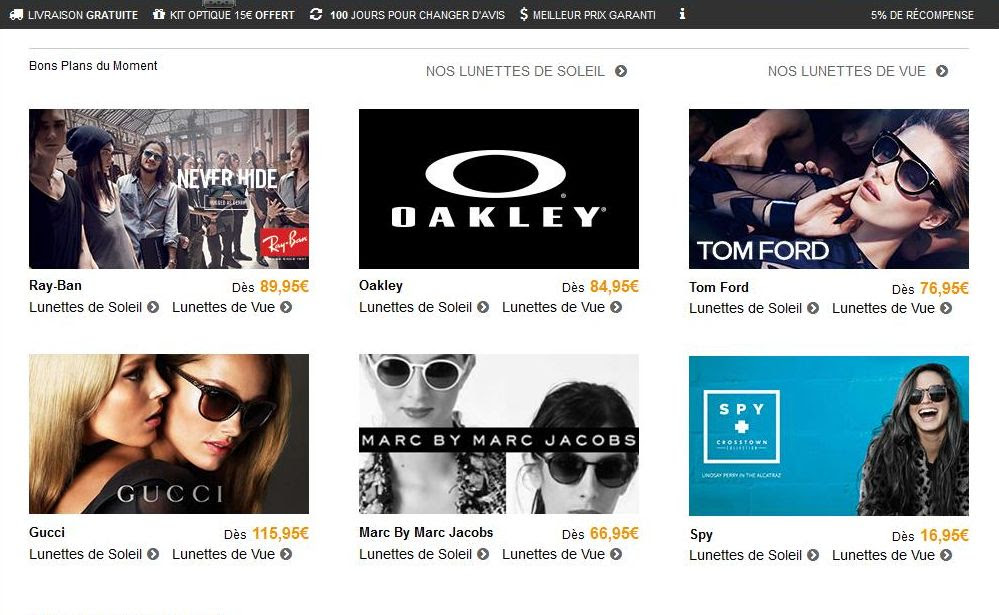Open Oakley Lunettes de Vue link
The image size is (999, 615).
coord(553,307)
